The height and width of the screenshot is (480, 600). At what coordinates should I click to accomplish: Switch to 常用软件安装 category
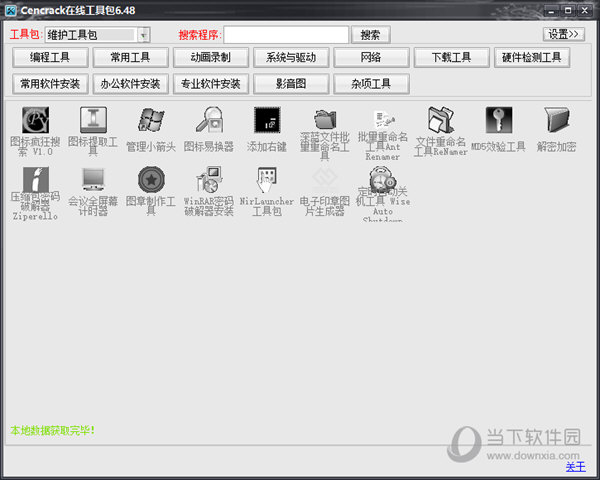tap(50, 84)
